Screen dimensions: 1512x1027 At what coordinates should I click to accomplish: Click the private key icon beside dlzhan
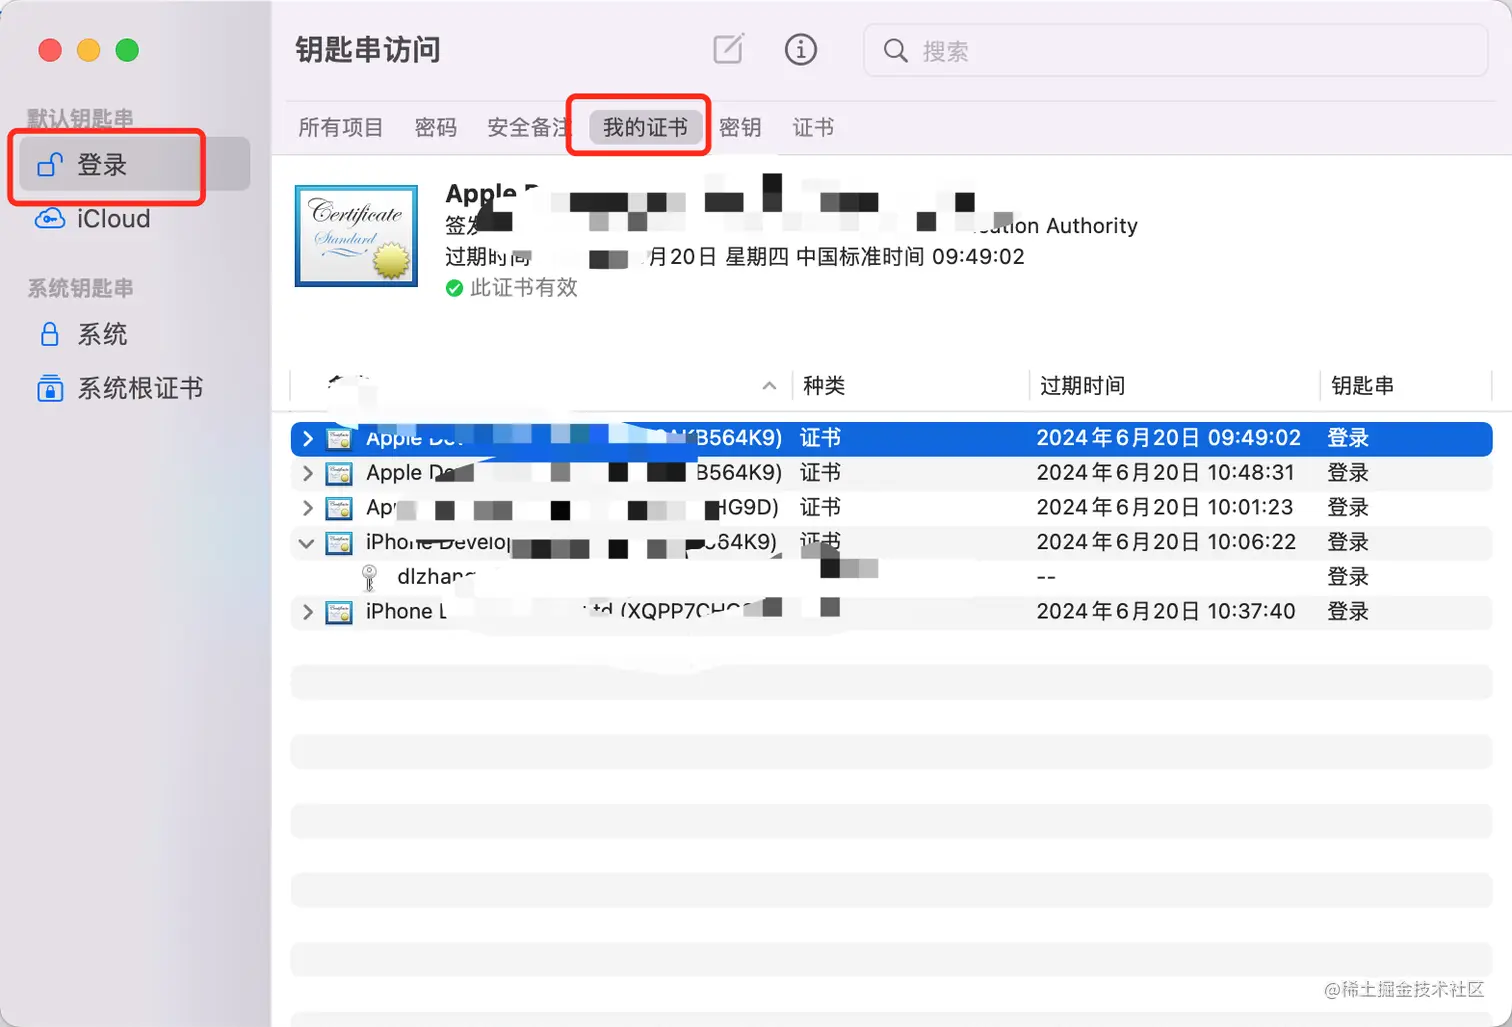click(369, 578)
